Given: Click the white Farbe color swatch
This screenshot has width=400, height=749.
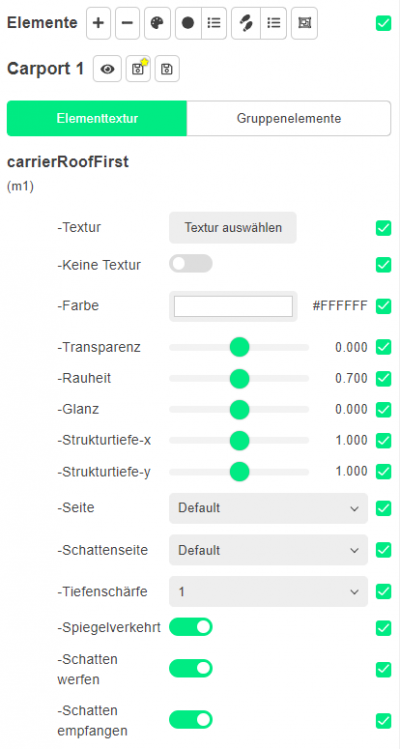Looking at the screenshot, I should click(233, 306).
